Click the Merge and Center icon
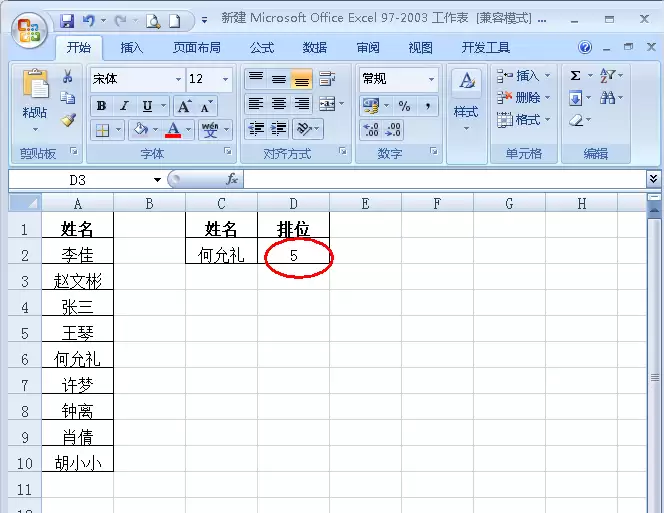 (x=327, y=104)
